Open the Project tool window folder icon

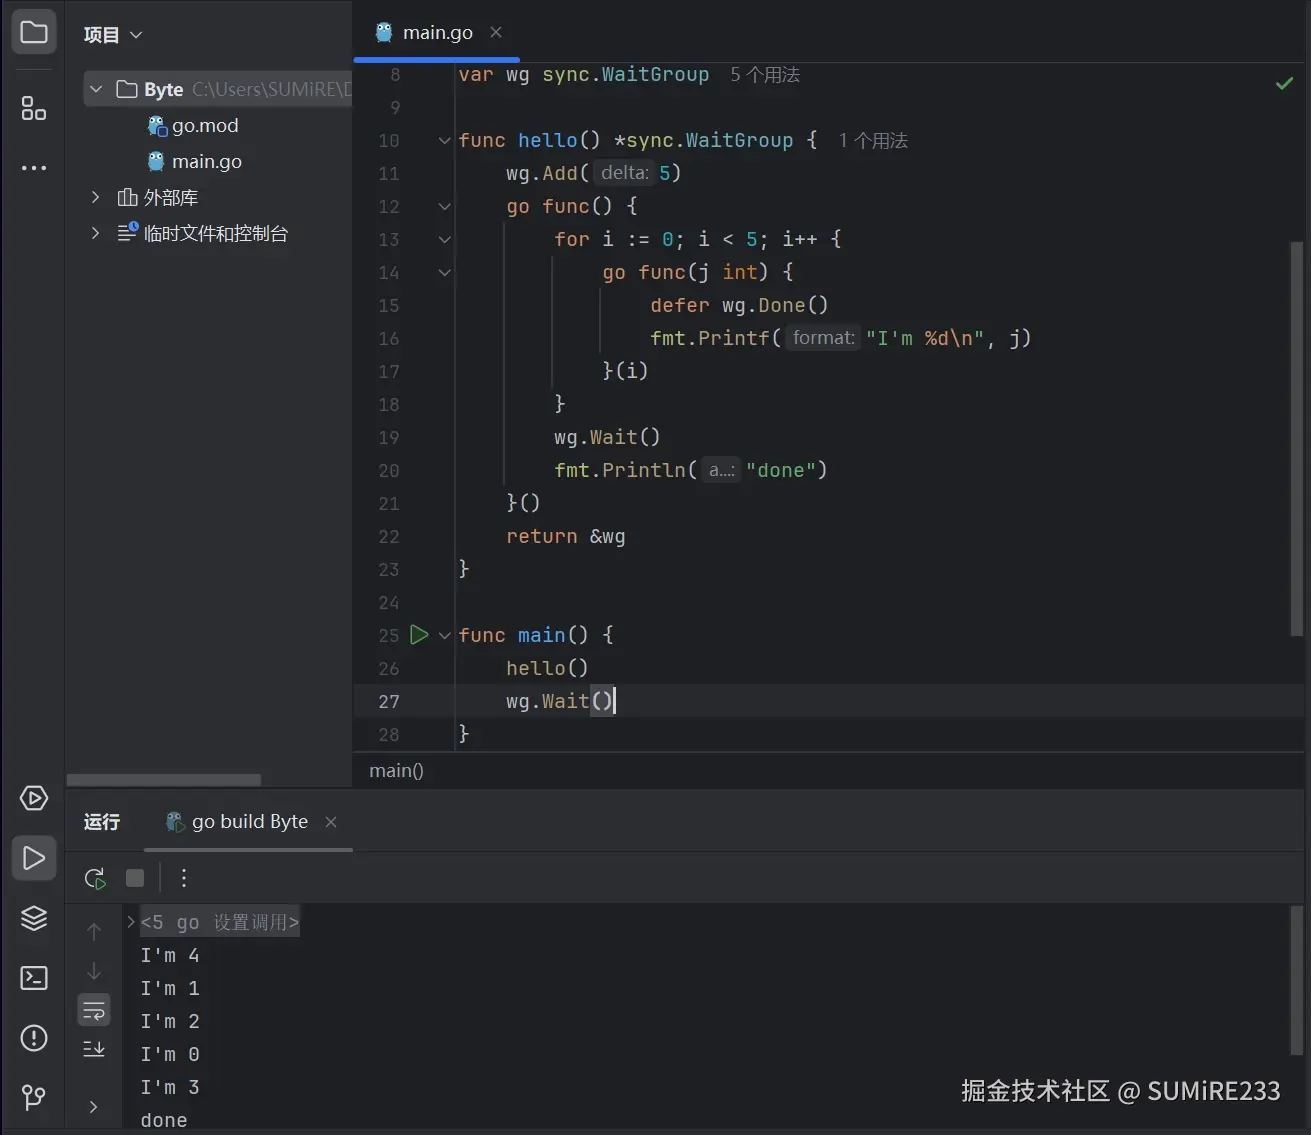(x=34, y=33)
